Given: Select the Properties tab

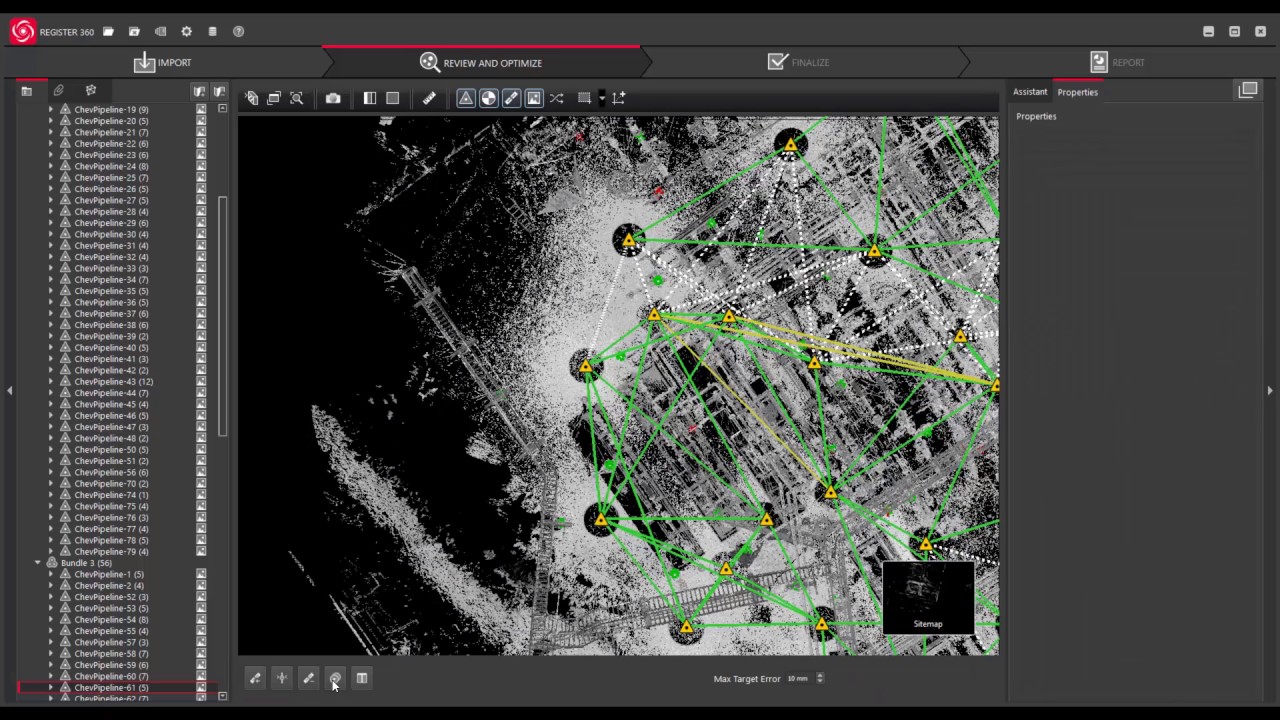Looking at the screenshot, I should click(1077, 92).
